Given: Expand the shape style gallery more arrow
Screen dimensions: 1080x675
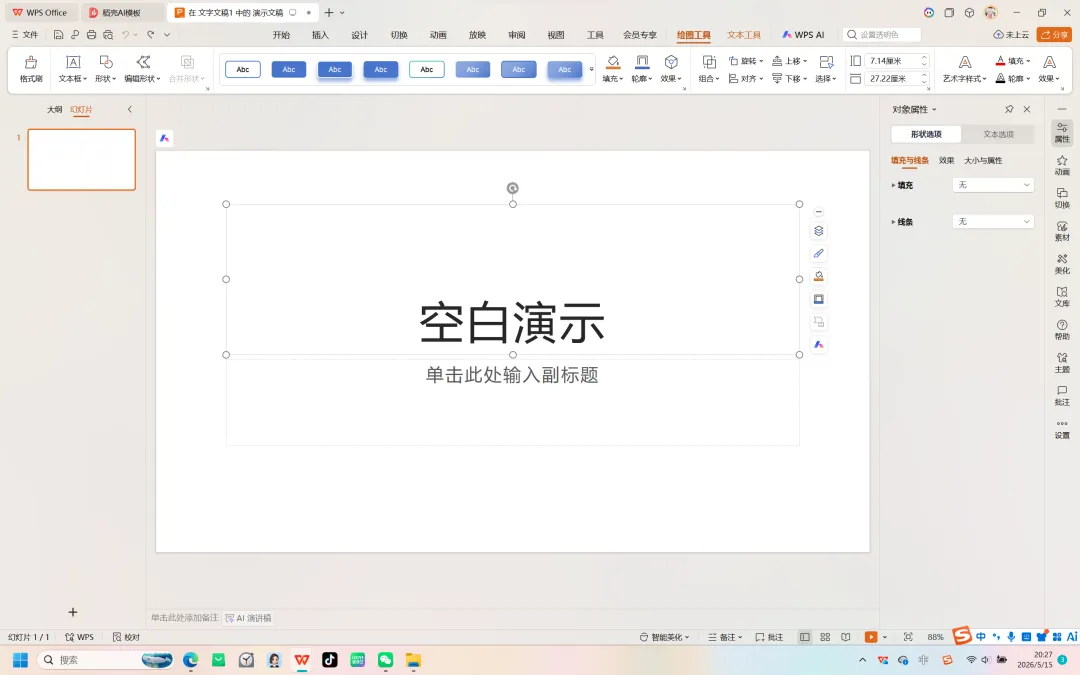Looking at the screenshot, I should pos(591,70).
